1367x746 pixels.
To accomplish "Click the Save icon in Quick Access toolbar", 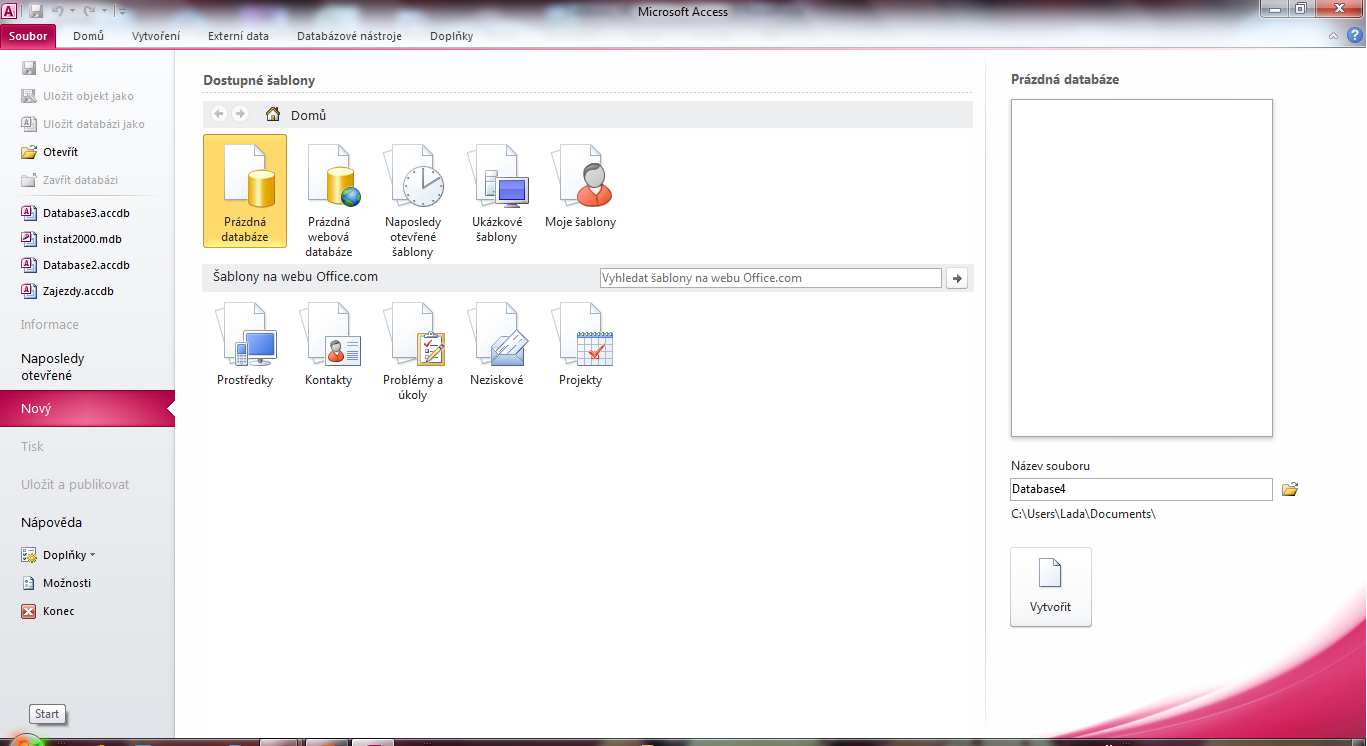I will tap(36, 11).
